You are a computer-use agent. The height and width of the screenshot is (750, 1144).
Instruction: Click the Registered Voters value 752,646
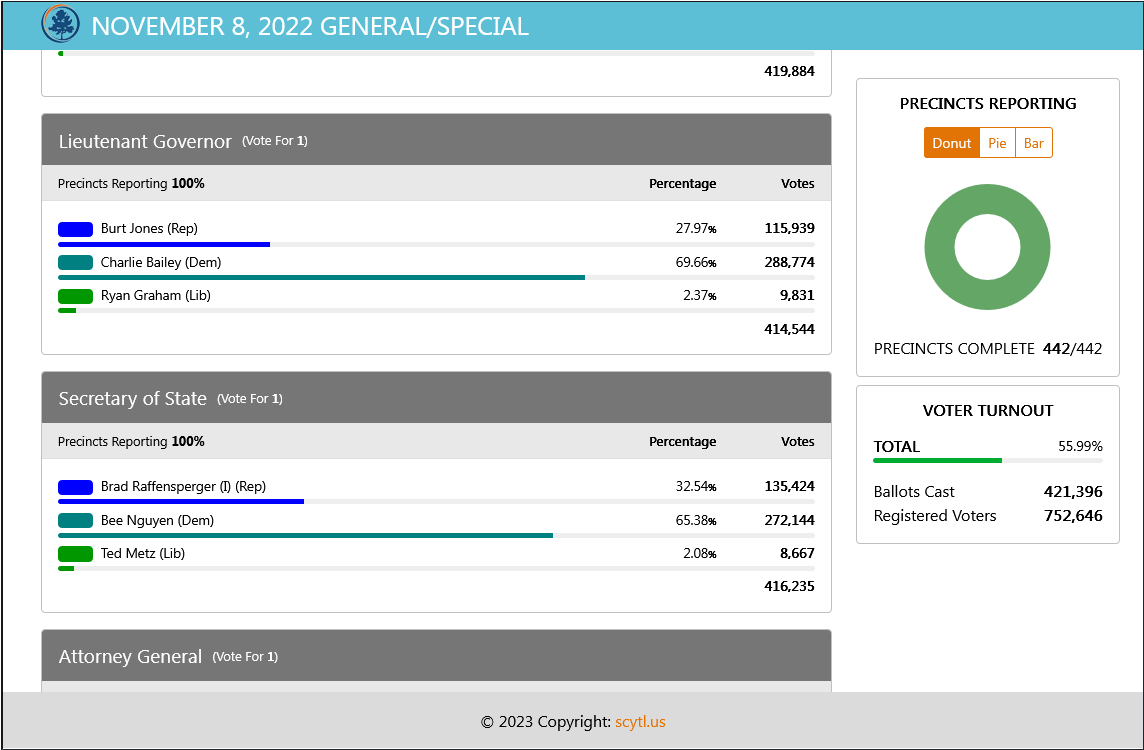(x=1073, y=516)
